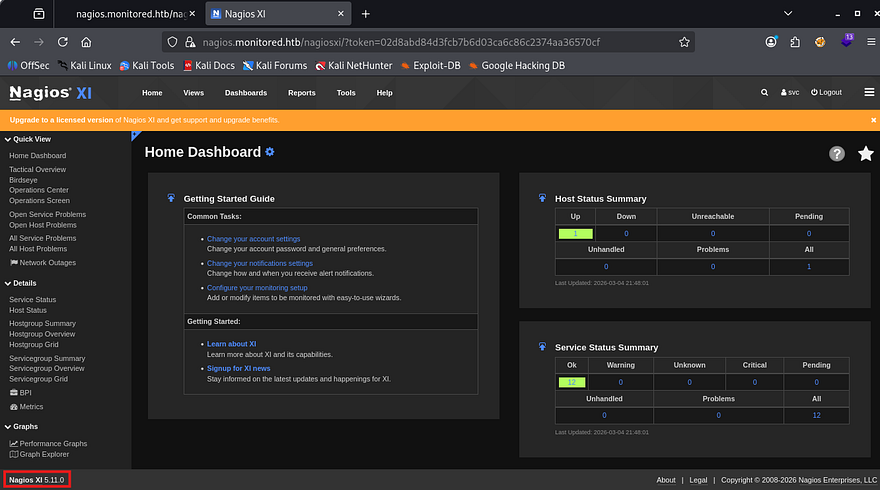Collapse the Quick View sidebar section

click(x=31, y=139)
